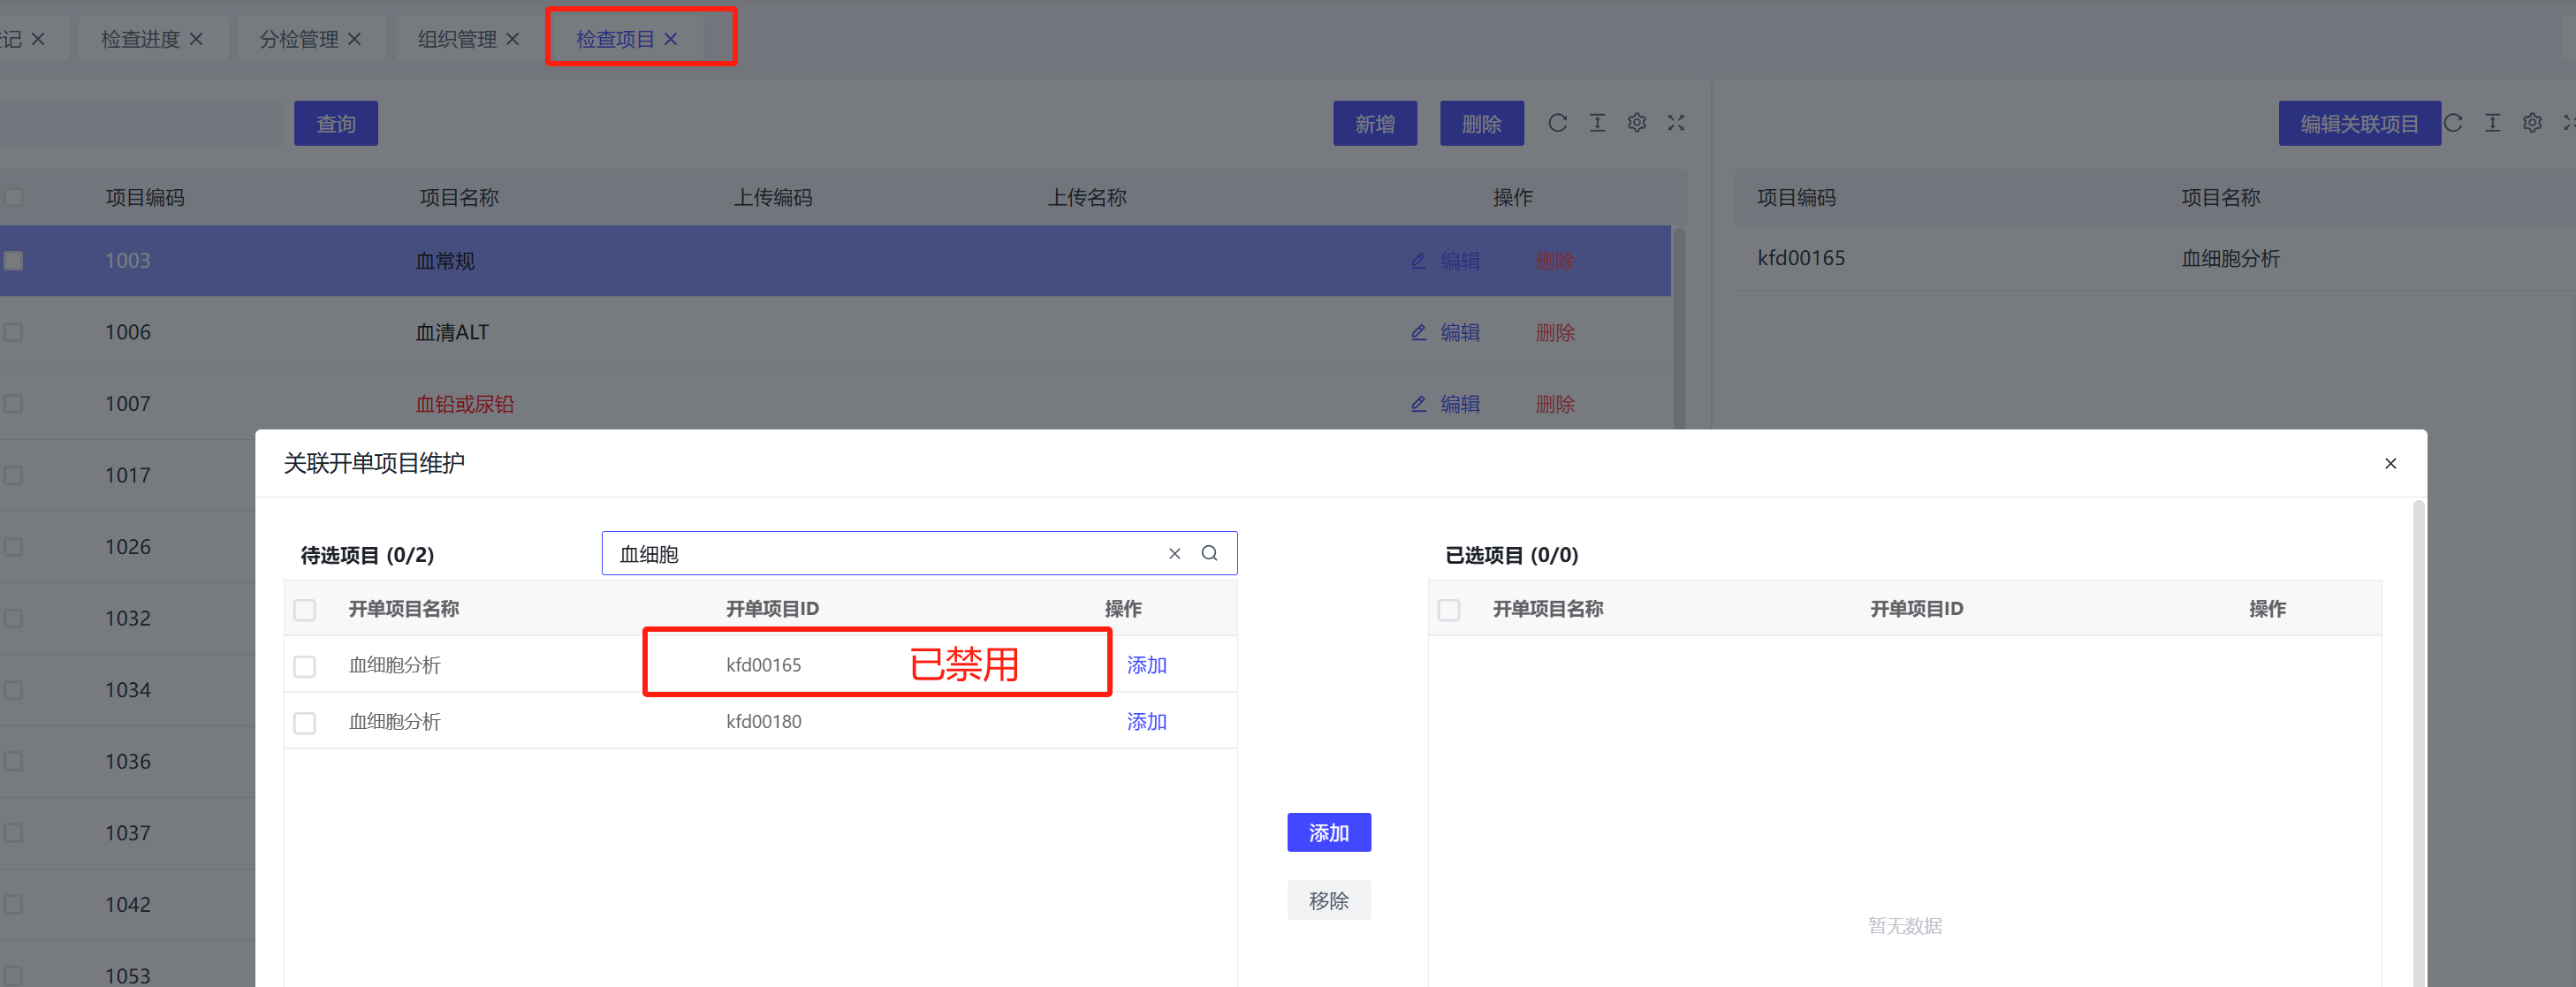Check the kfd00165 血细胞分析 row checkbox
This screenshot has width=2576, height=987.
[305, 666]
